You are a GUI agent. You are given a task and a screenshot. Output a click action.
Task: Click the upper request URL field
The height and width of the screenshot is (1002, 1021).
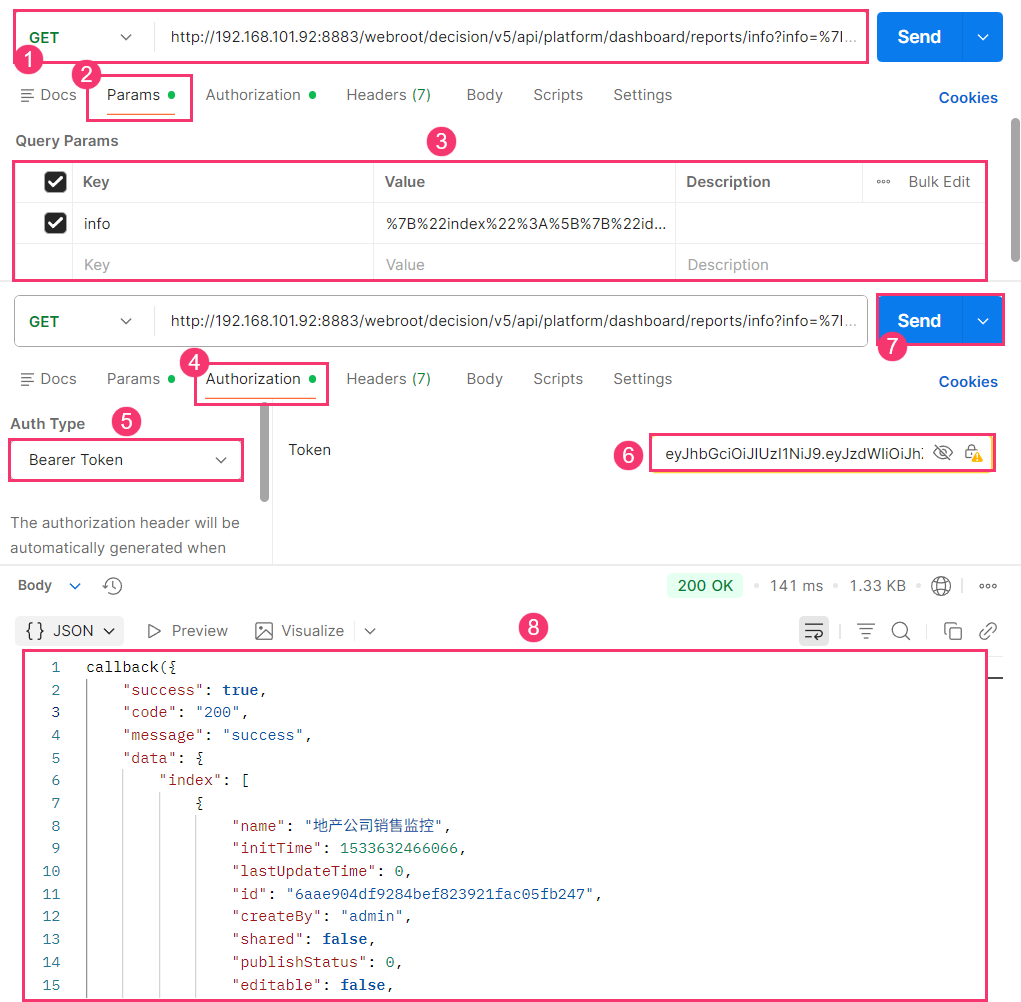[x=512, y=37]
